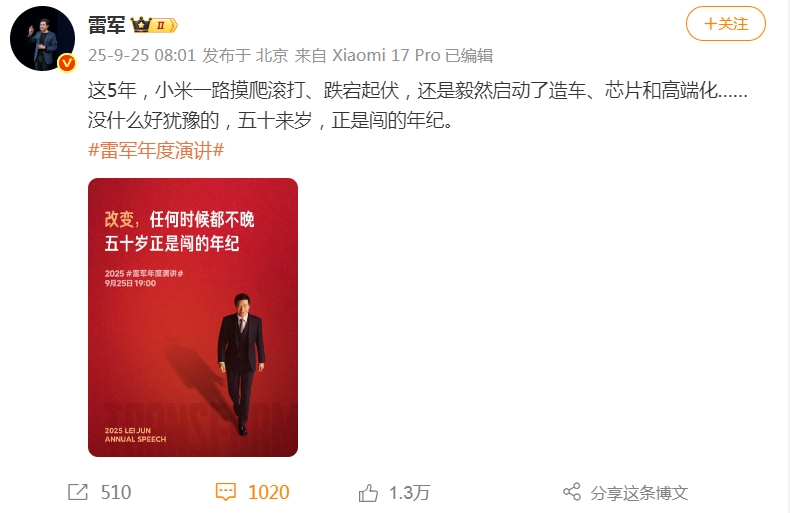Click the like count 1.3万

(409, 493)
